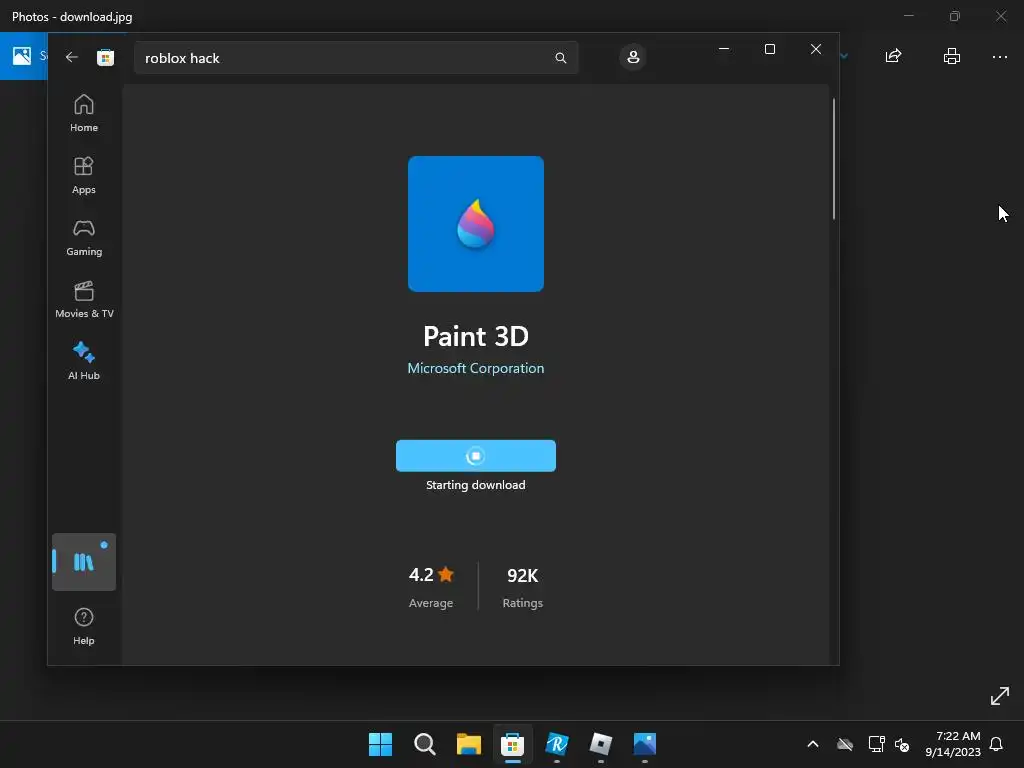Open File Explorer from the taskbar
Viewport: 1024px width, 768px height.
tap(468, 744)
